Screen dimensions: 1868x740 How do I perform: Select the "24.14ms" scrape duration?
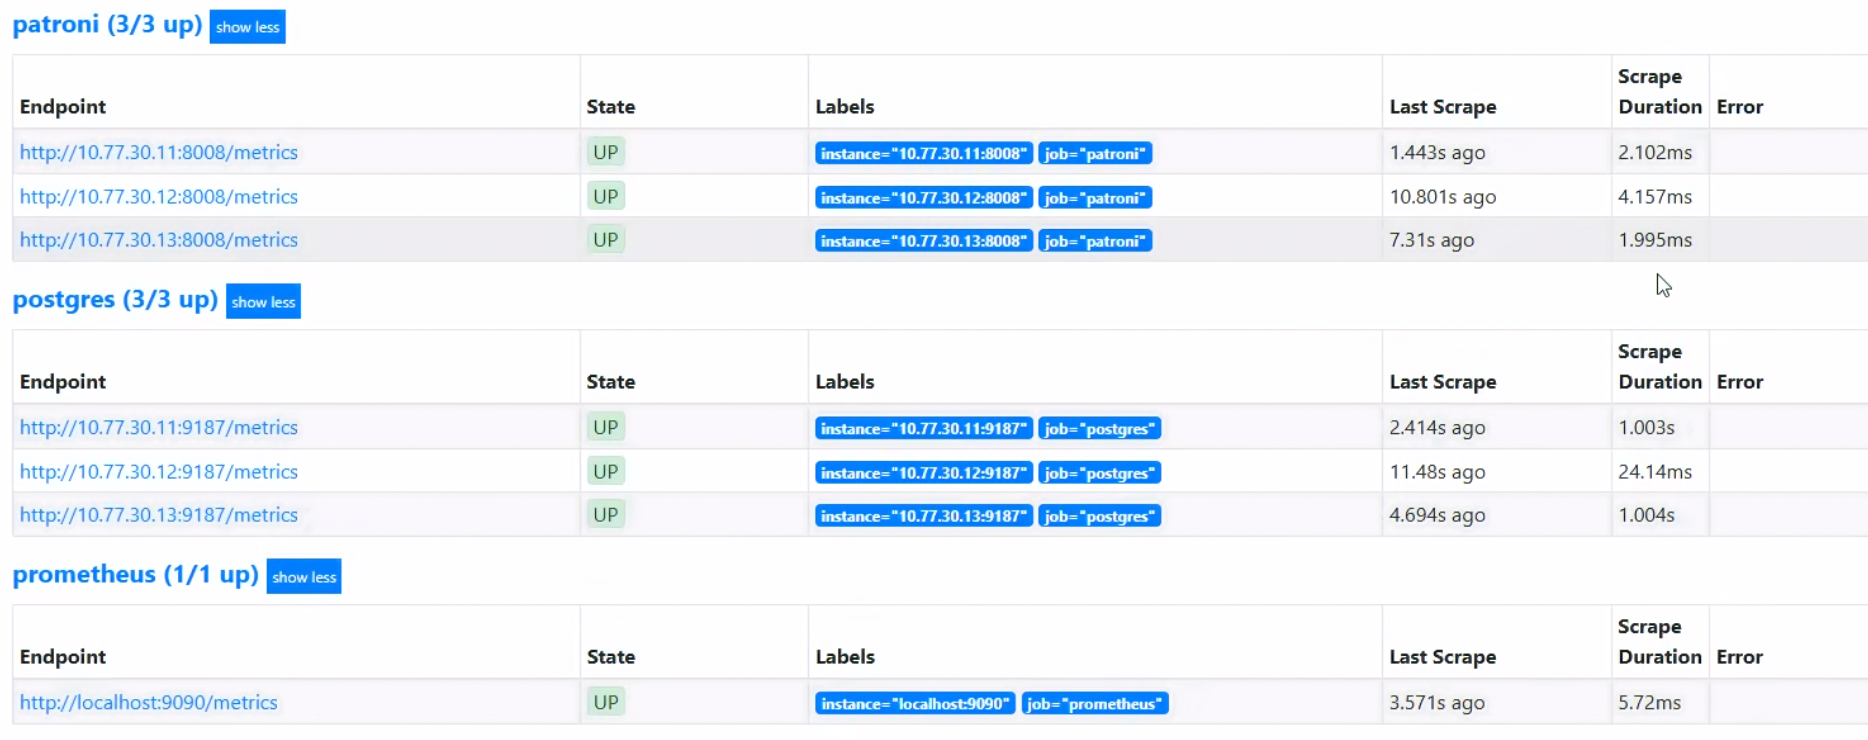[x=1655, y=472]
